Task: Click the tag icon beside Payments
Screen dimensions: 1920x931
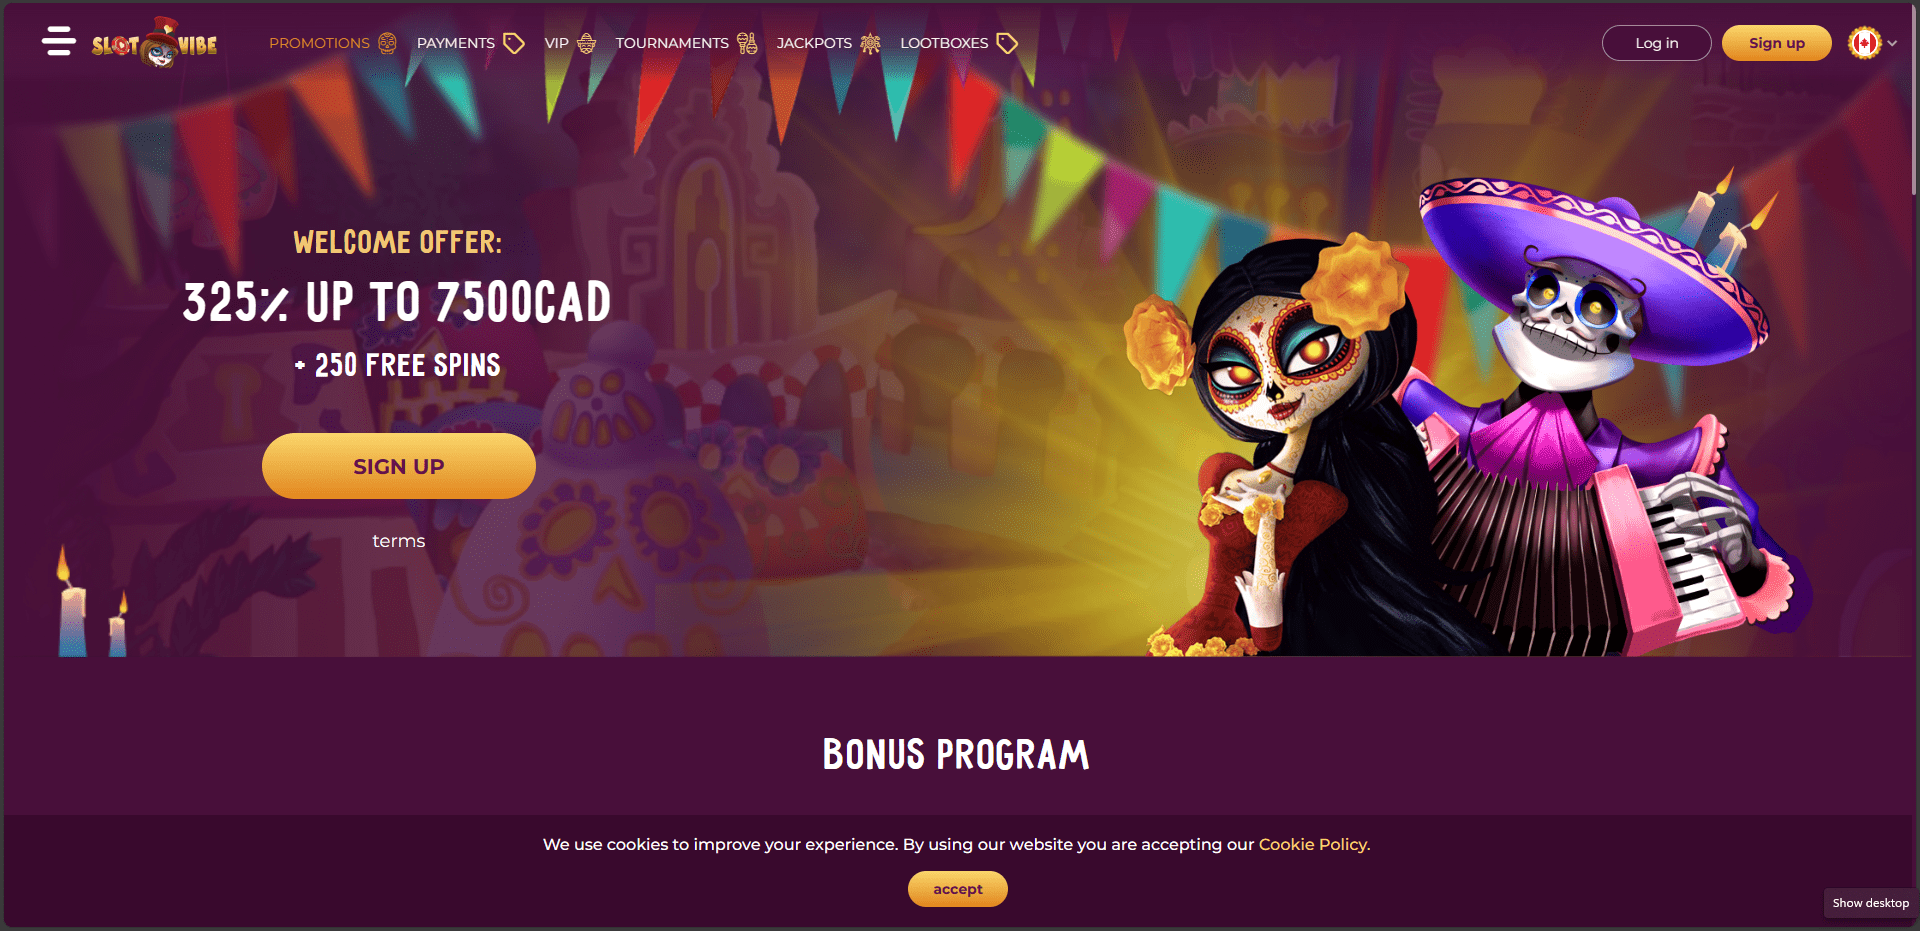Action: tap(514, 43)
